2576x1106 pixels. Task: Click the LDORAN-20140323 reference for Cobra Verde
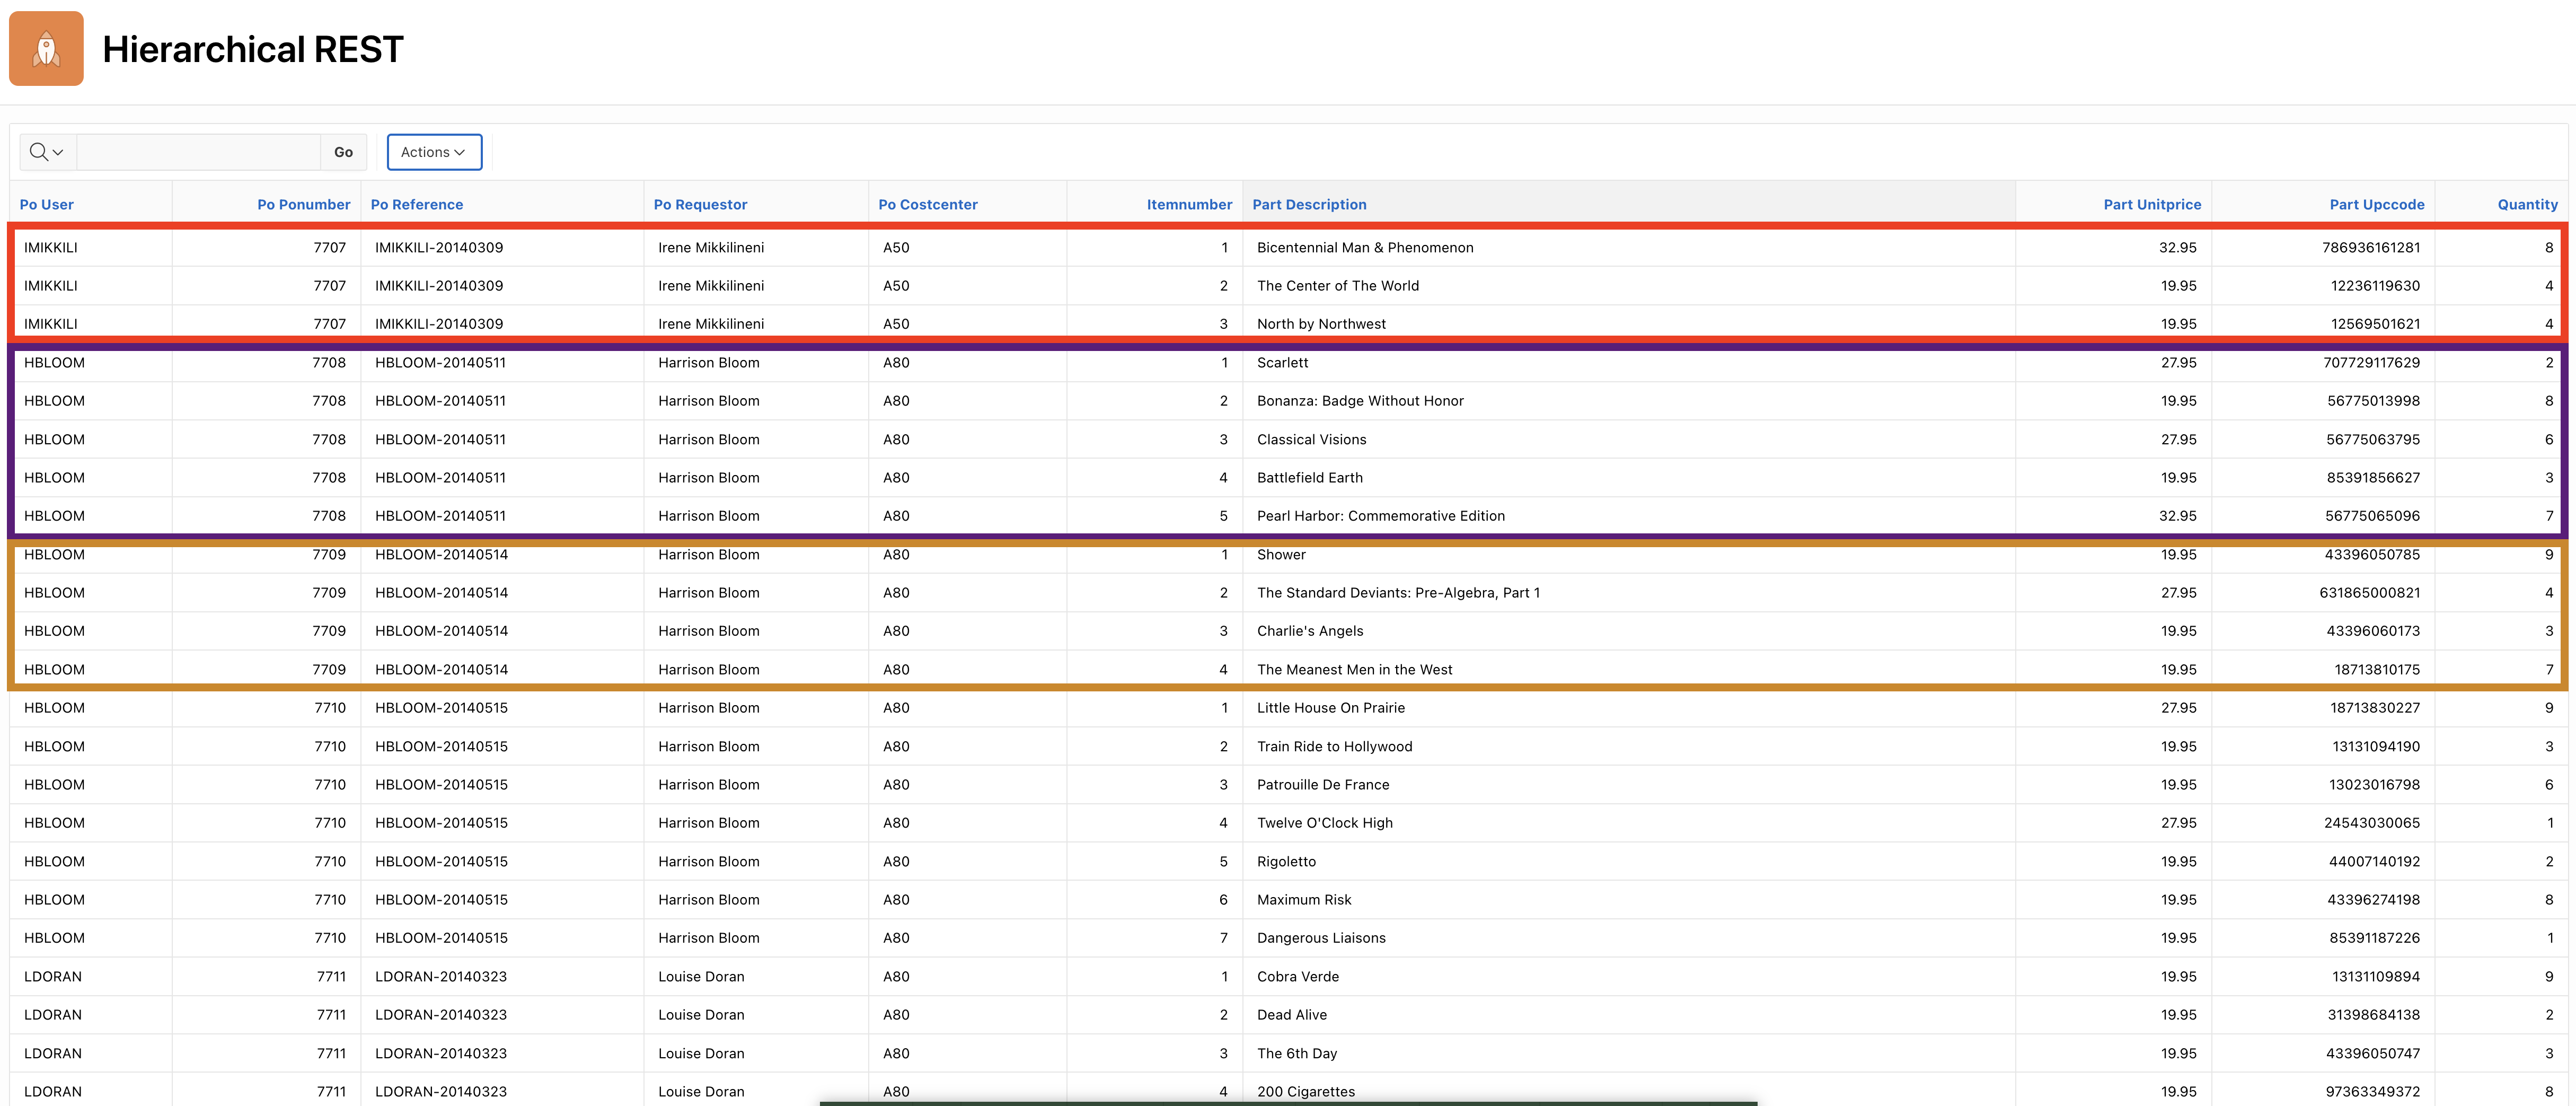pyautogui.click(x=440, y=977)
